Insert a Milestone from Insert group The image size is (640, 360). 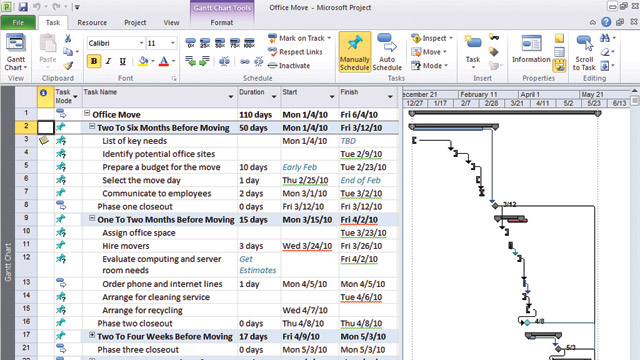494,51
